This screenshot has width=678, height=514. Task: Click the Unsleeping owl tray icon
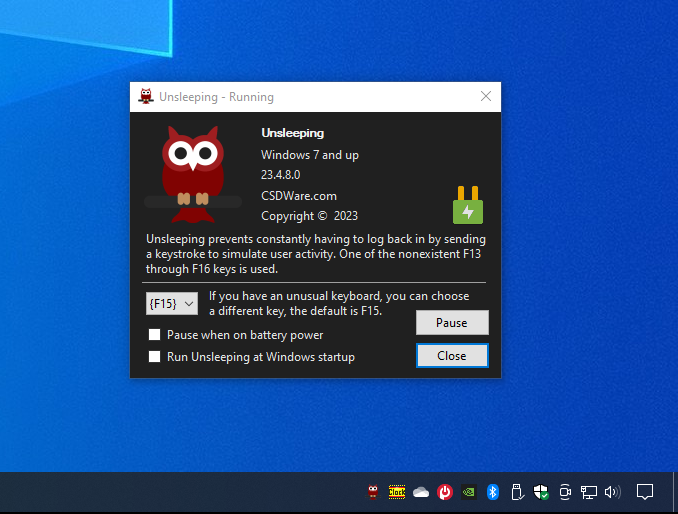pos(373,492)
